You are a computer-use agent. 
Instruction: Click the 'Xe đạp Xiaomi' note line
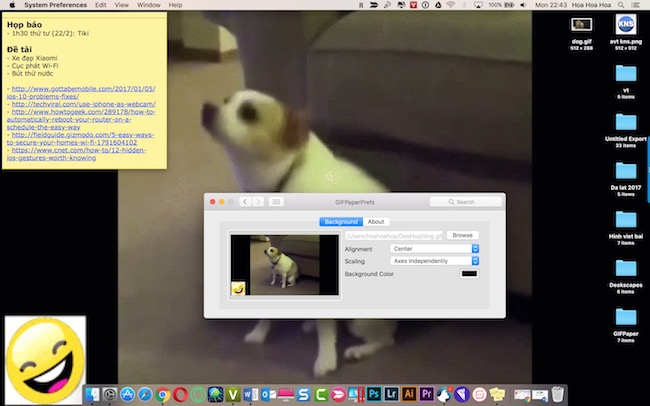(x=34, y=58)
